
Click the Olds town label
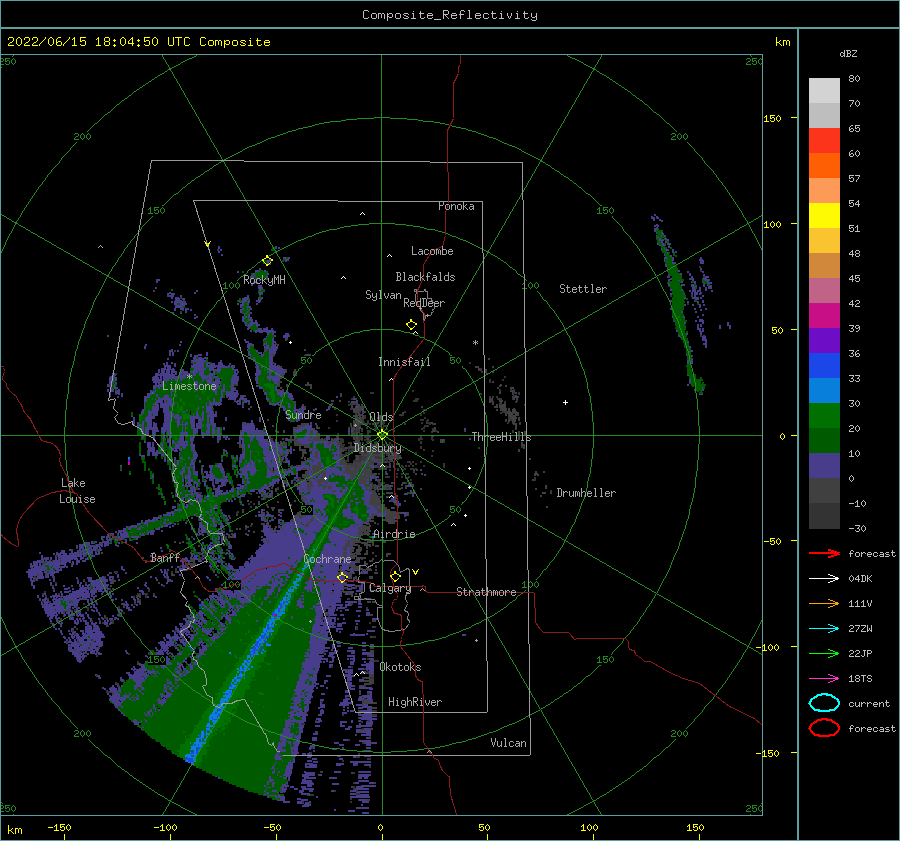click(381, 417)
